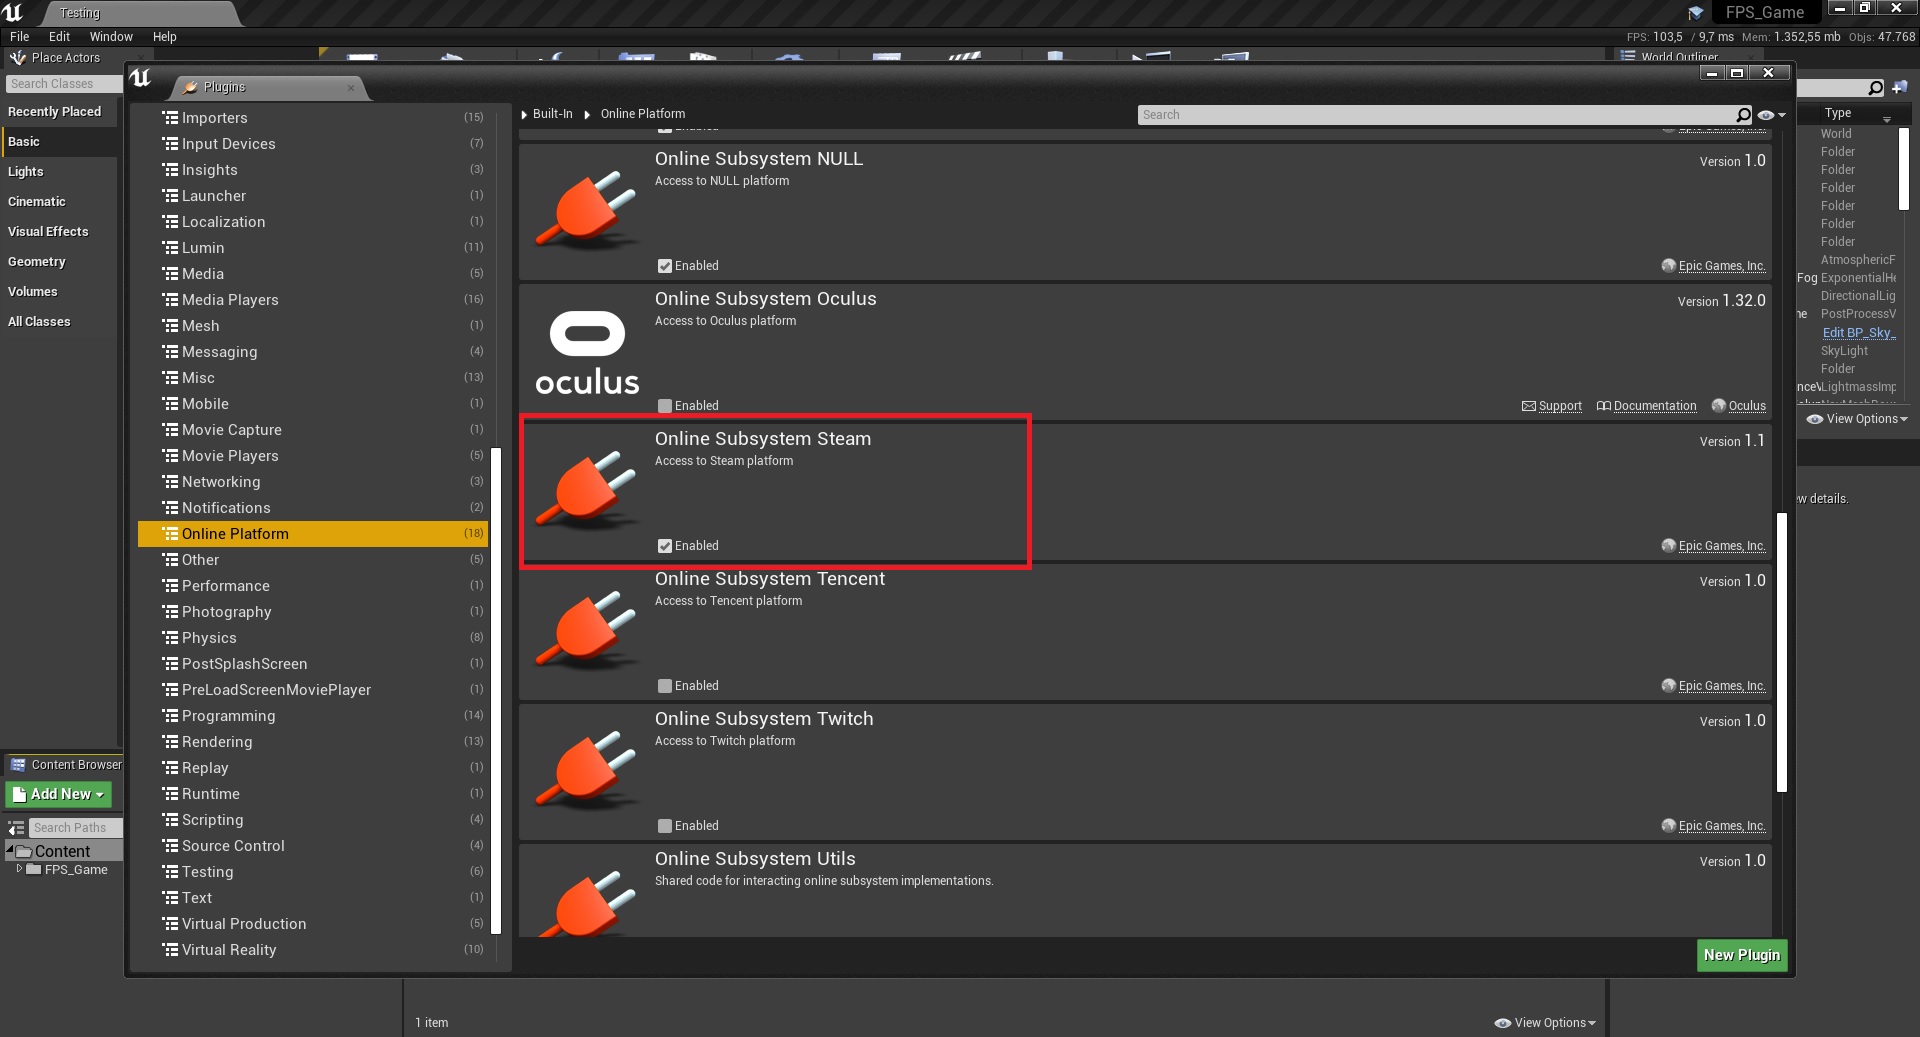Open the Window menu
The height and width of the screenshot is (1037, 1920).
111,37
